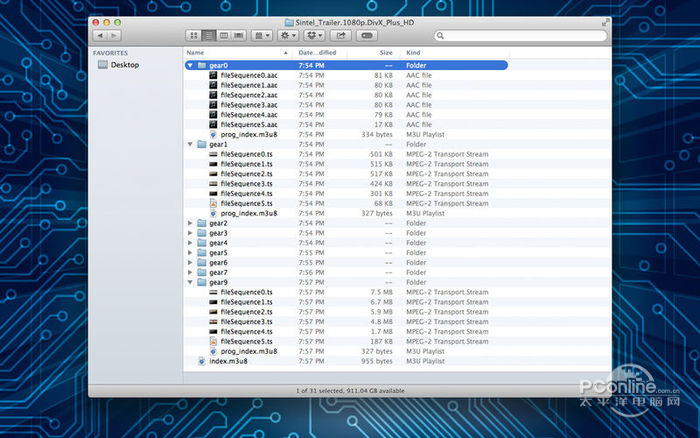Switch to column view in toolbar
Image resolution: width=700 pixels, height=438 pixels.
[224, 35]
